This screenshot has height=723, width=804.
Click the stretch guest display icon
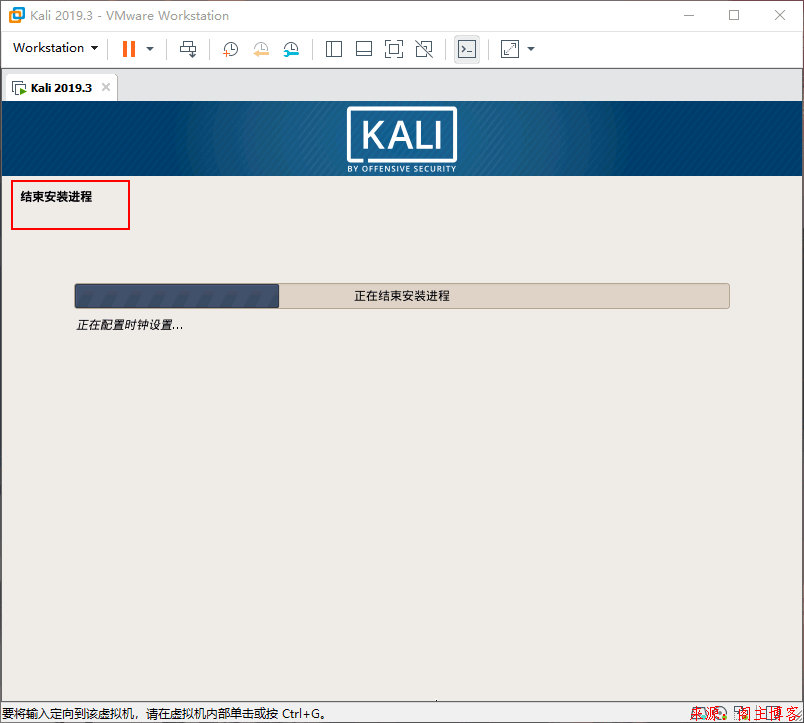click(x=510, y=49)
